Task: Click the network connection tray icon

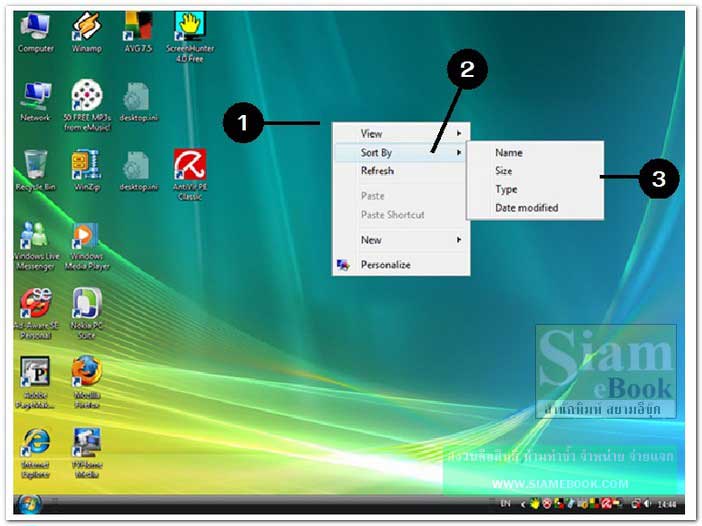Action: tap(636, 504)
